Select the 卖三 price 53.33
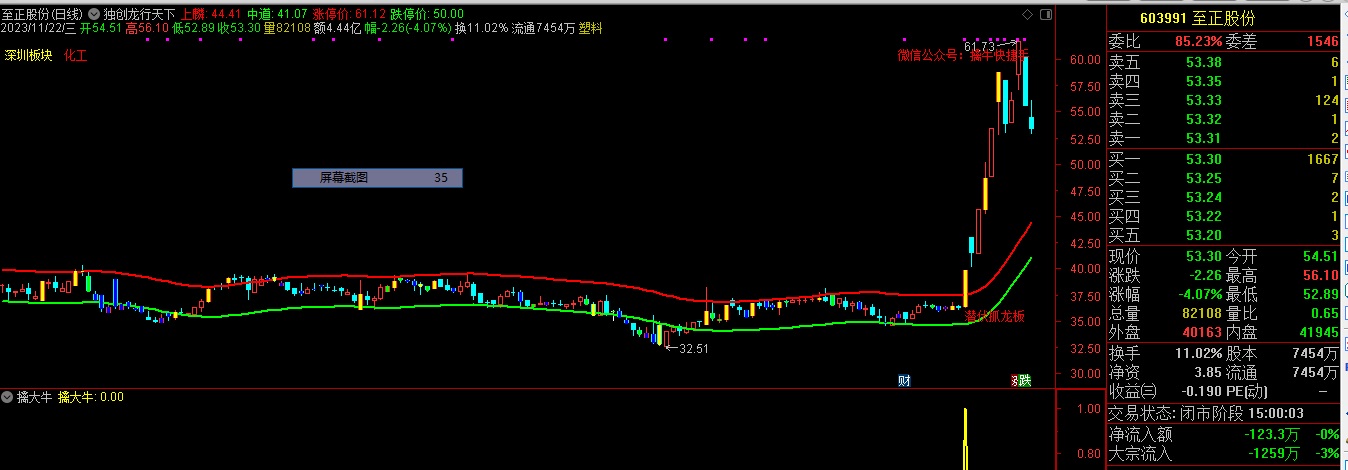Image resolution: width=1348 pixels, height=470 pixels. 1203,100
